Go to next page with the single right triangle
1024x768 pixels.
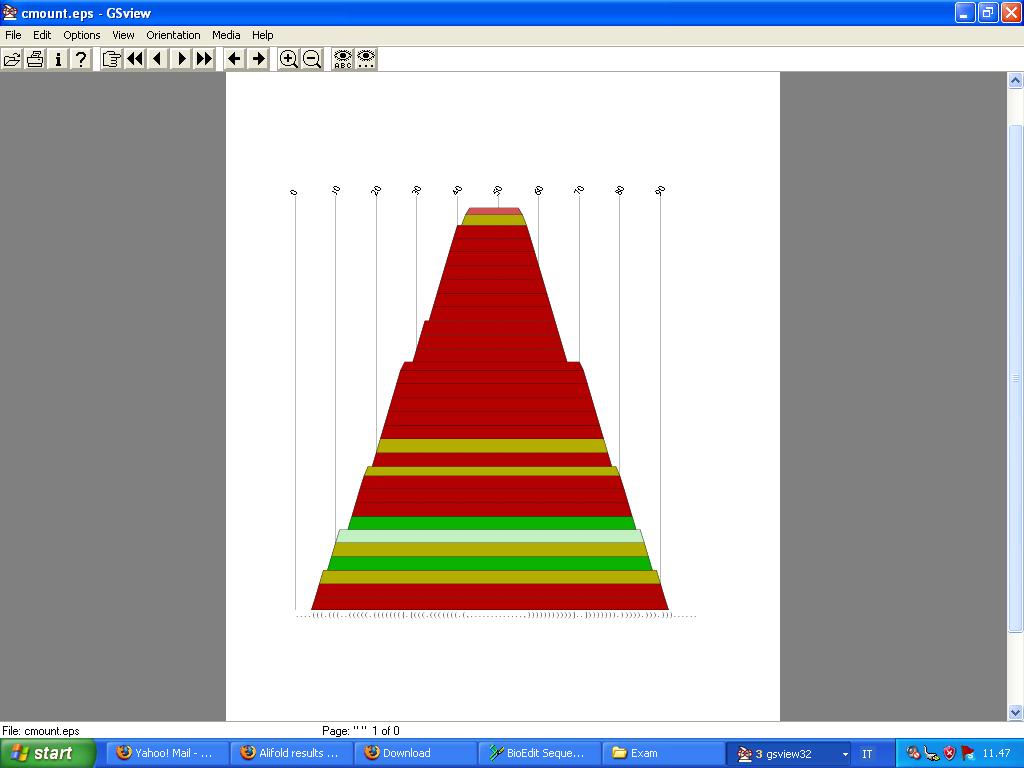tap(181, 59)
